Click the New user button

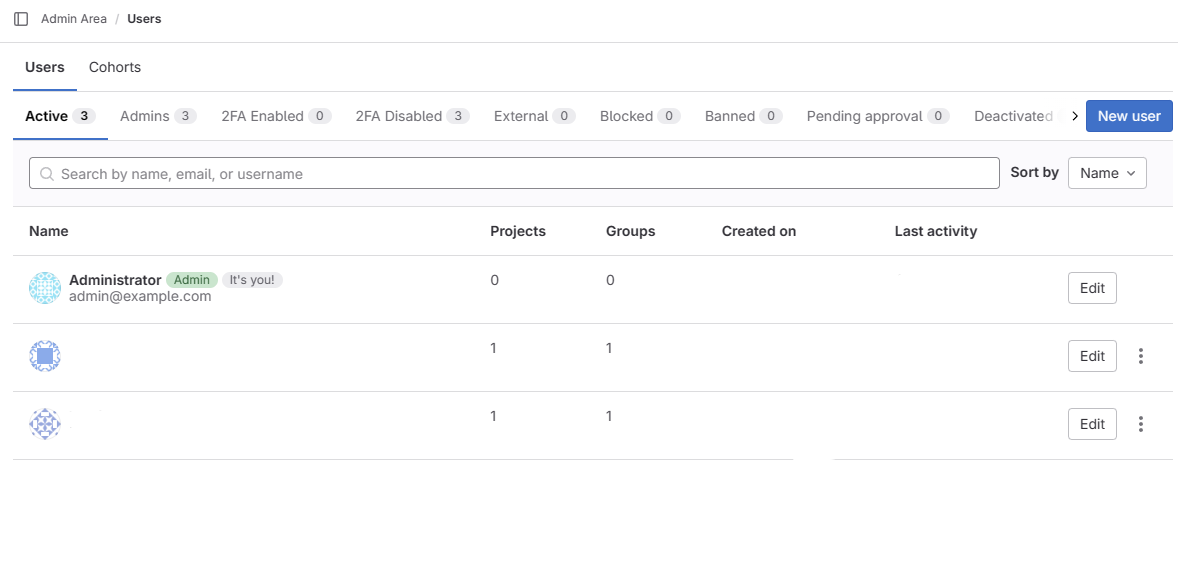[1129, 116]
